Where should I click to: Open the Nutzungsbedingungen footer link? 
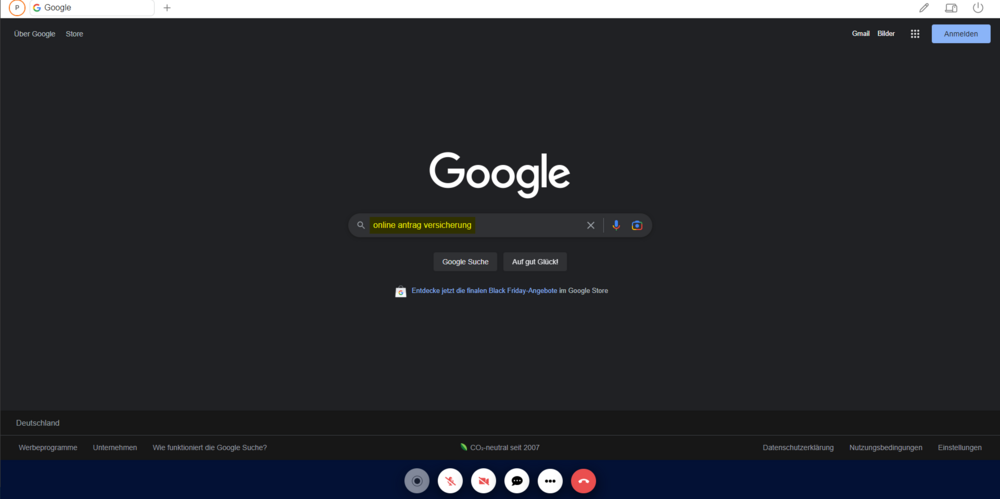(885, 447)
